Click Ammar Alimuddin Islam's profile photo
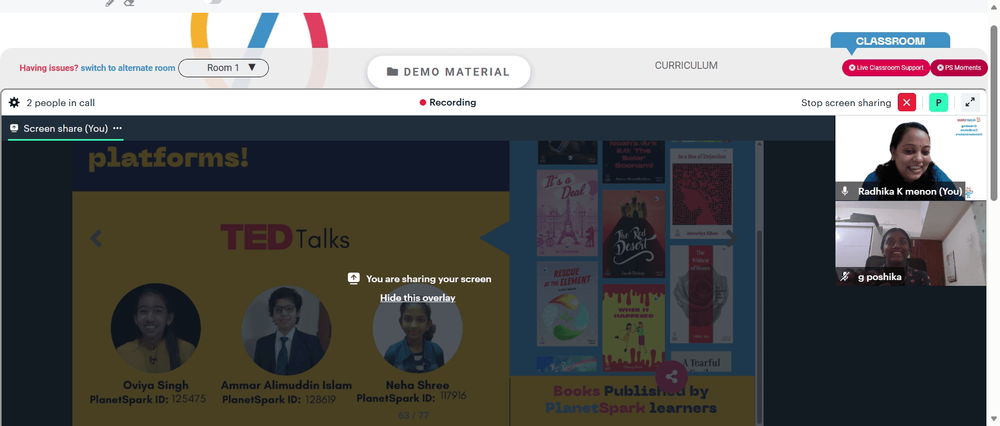 (x=286, y=330)
